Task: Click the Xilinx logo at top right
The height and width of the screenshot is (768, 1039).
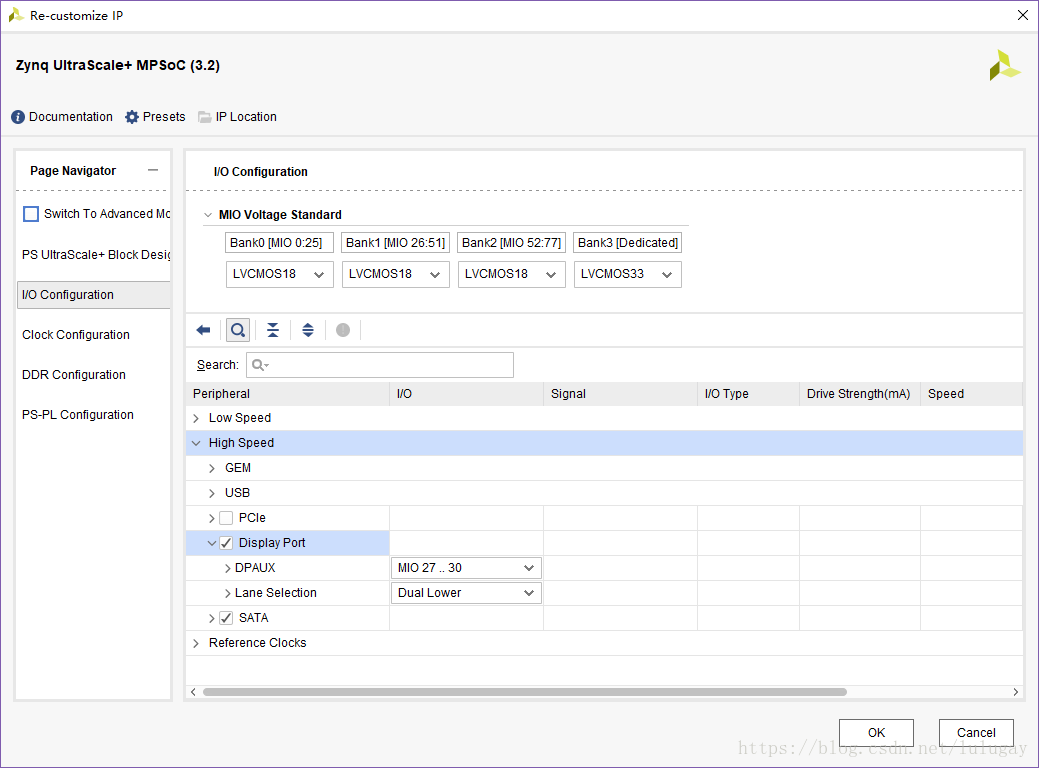Action: click(1005, 66)
